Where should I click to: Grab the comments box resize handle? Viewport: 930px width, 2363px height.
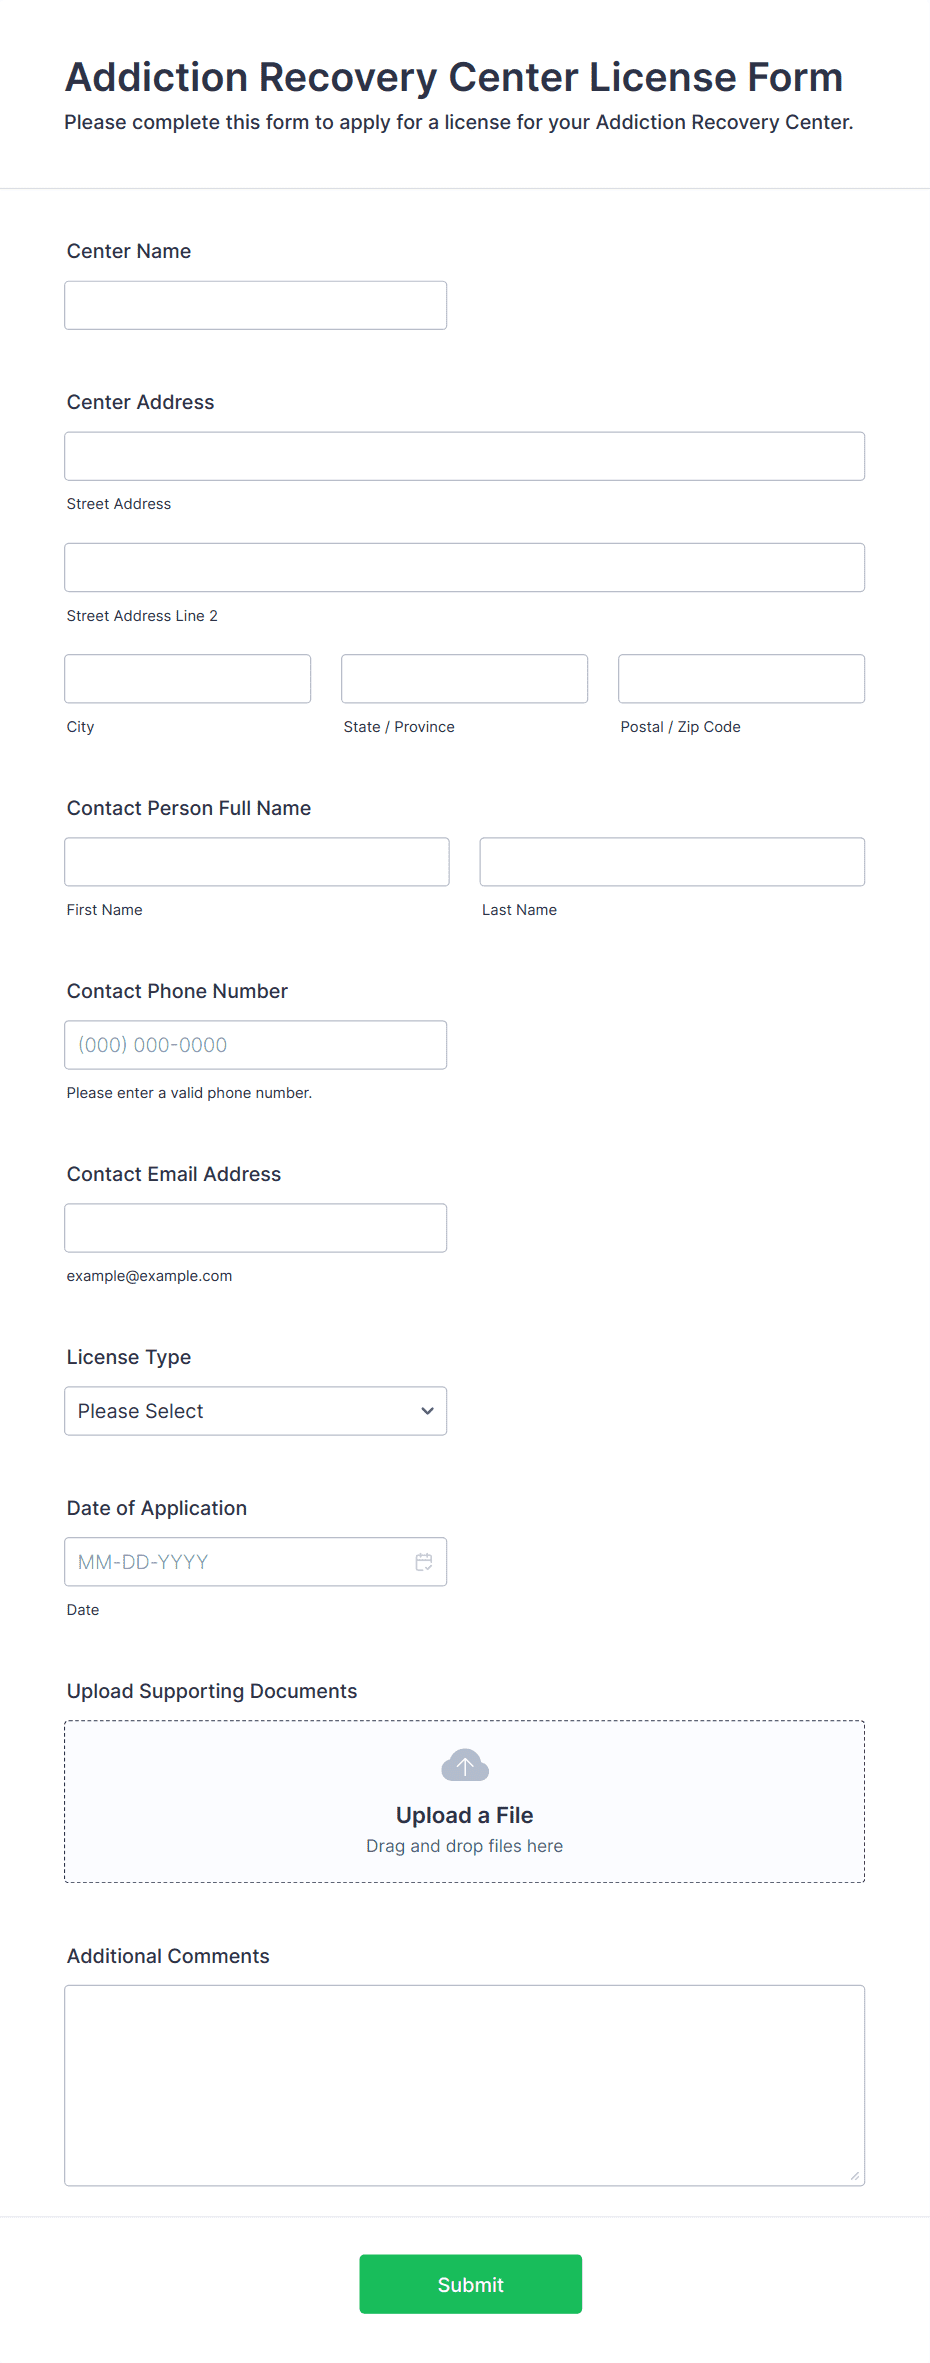point(855,2176)
